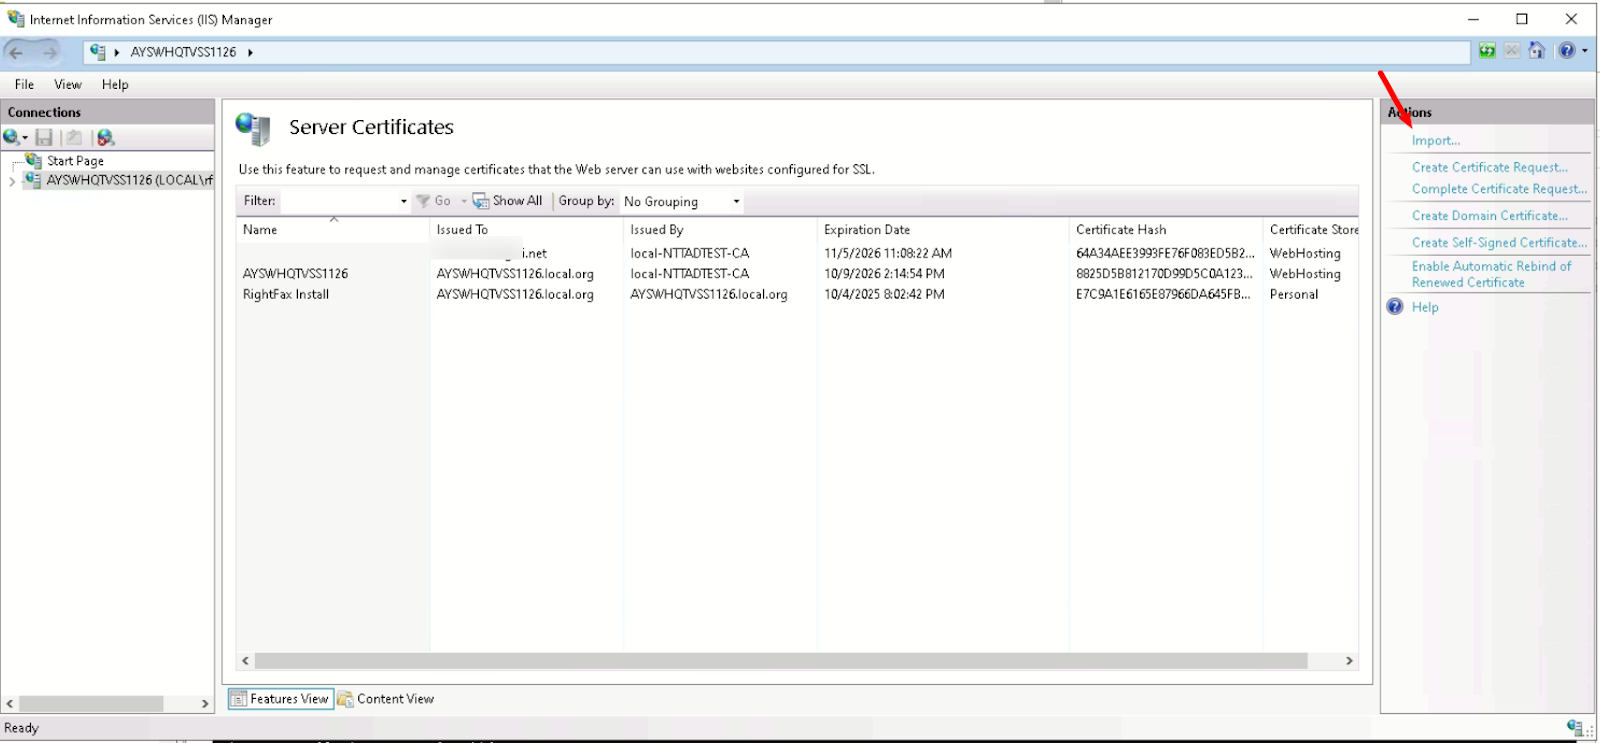The image size is (1600, 743).
Task: Sort by the Name column header
Action: click(x=333, y=230)
